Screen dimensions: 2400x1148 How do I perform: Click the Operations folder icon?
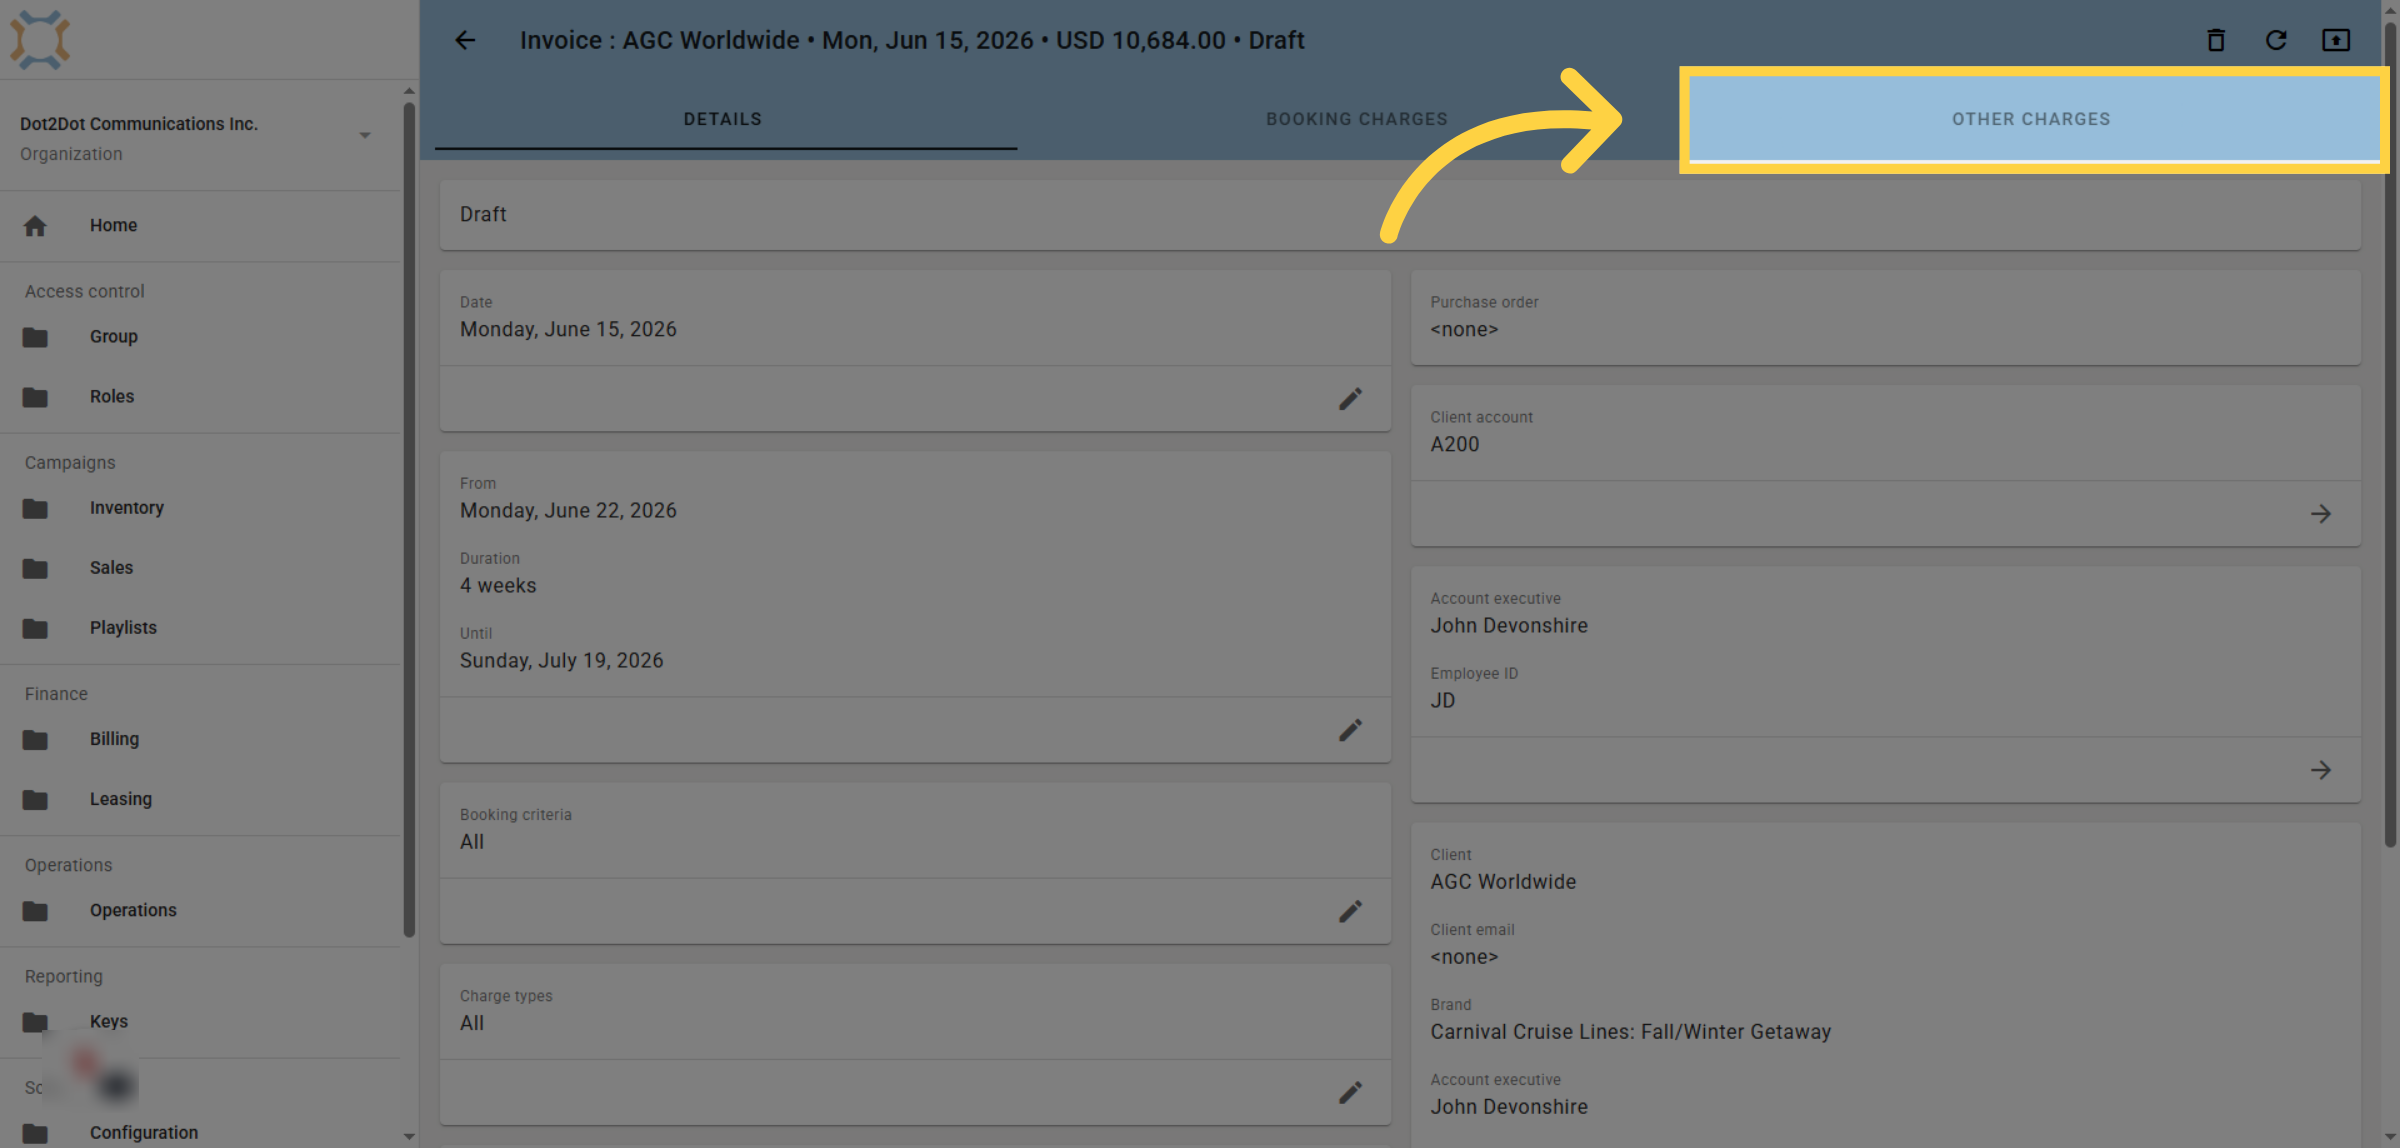(35, 910)
